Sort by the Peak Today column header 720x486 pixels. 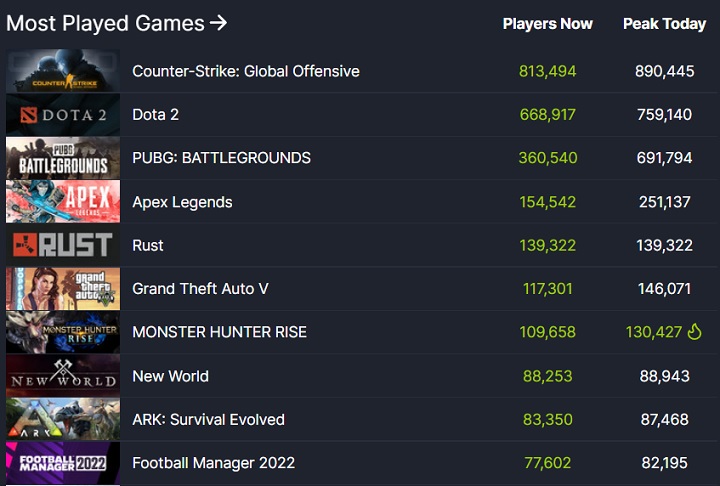[664, 24]
